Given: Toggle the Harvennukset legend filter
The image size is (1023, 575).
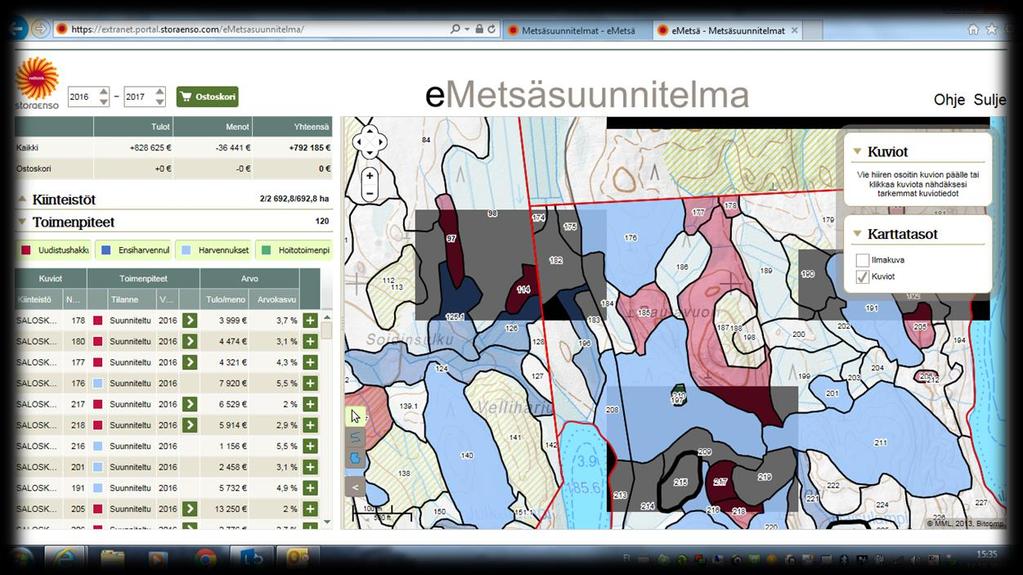Looking at the screenshot, I should (x=215, y=250).
